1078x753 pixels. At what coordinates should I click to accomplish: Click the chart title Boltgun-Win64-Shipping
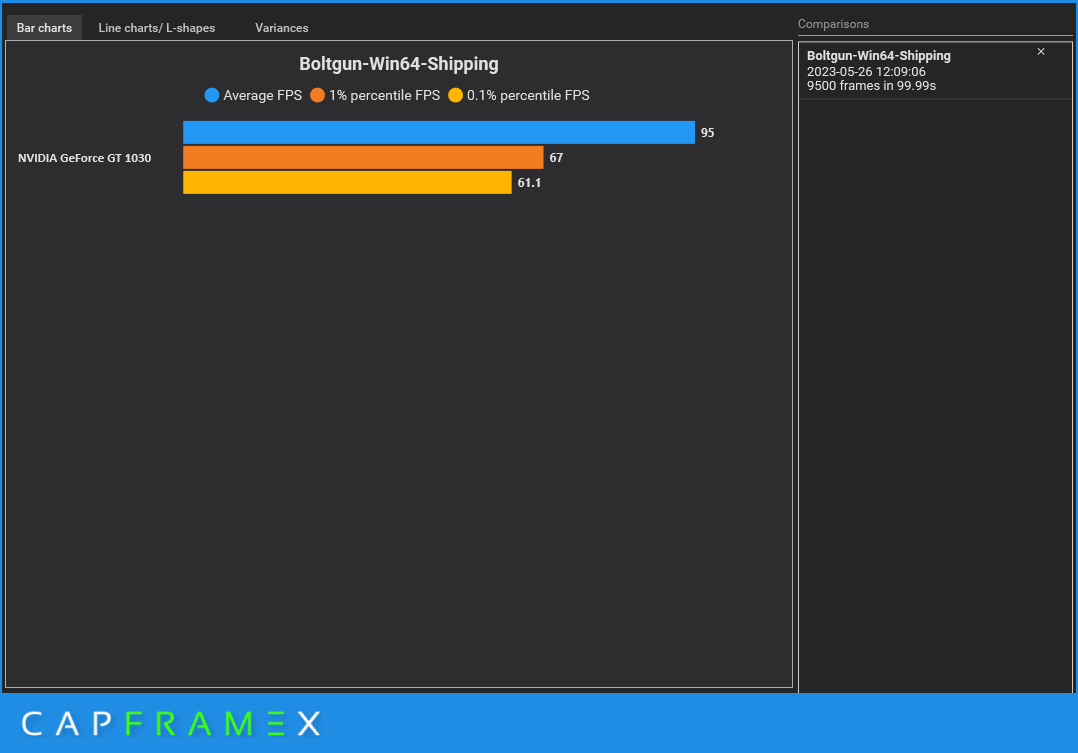pos(399,64)
